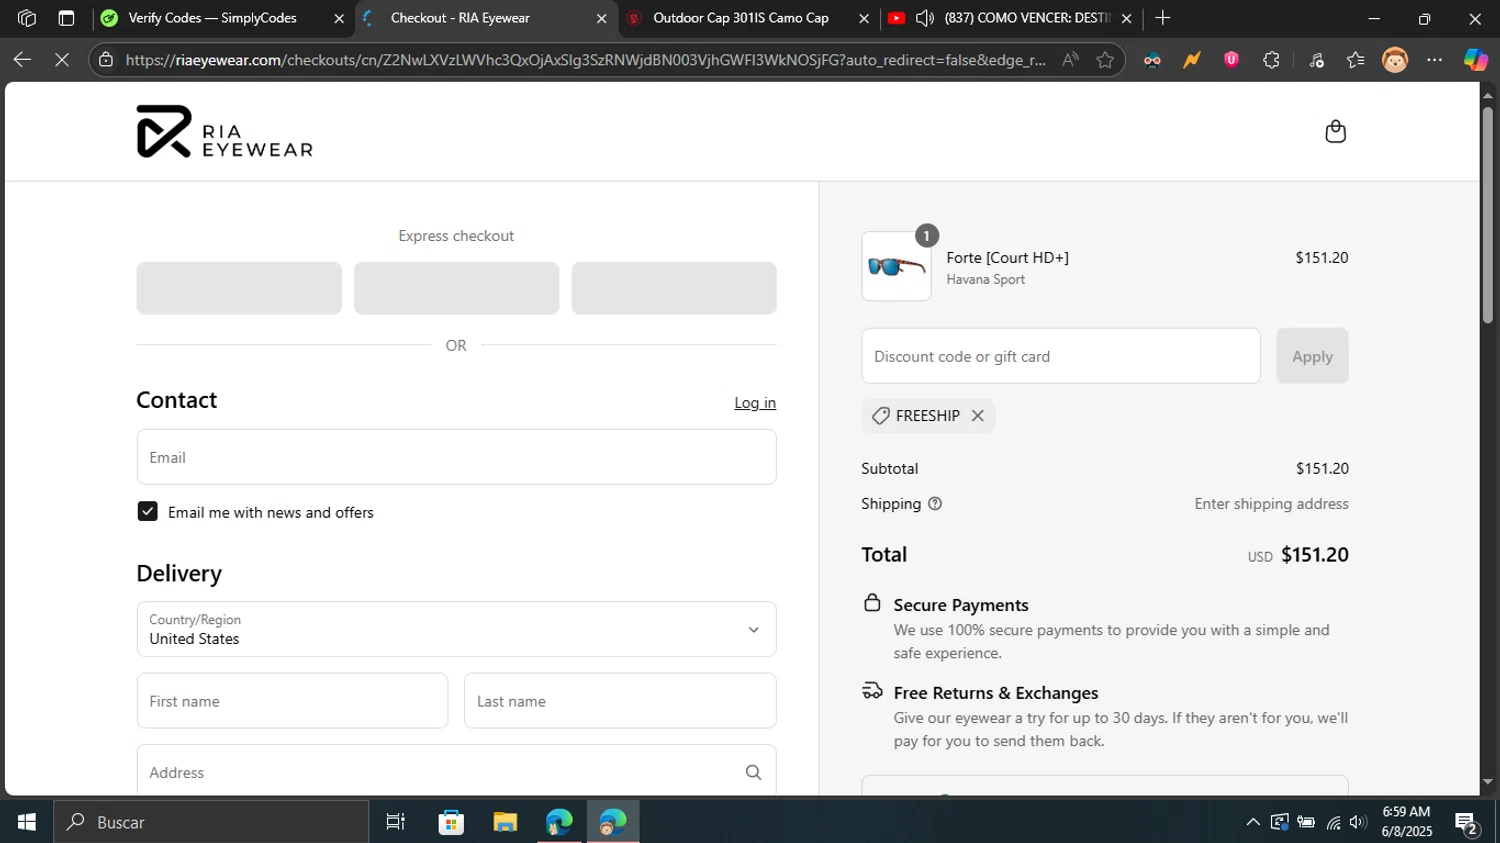
Task: Click the Windows taskbar search box
Action: [x=211, y=822]
